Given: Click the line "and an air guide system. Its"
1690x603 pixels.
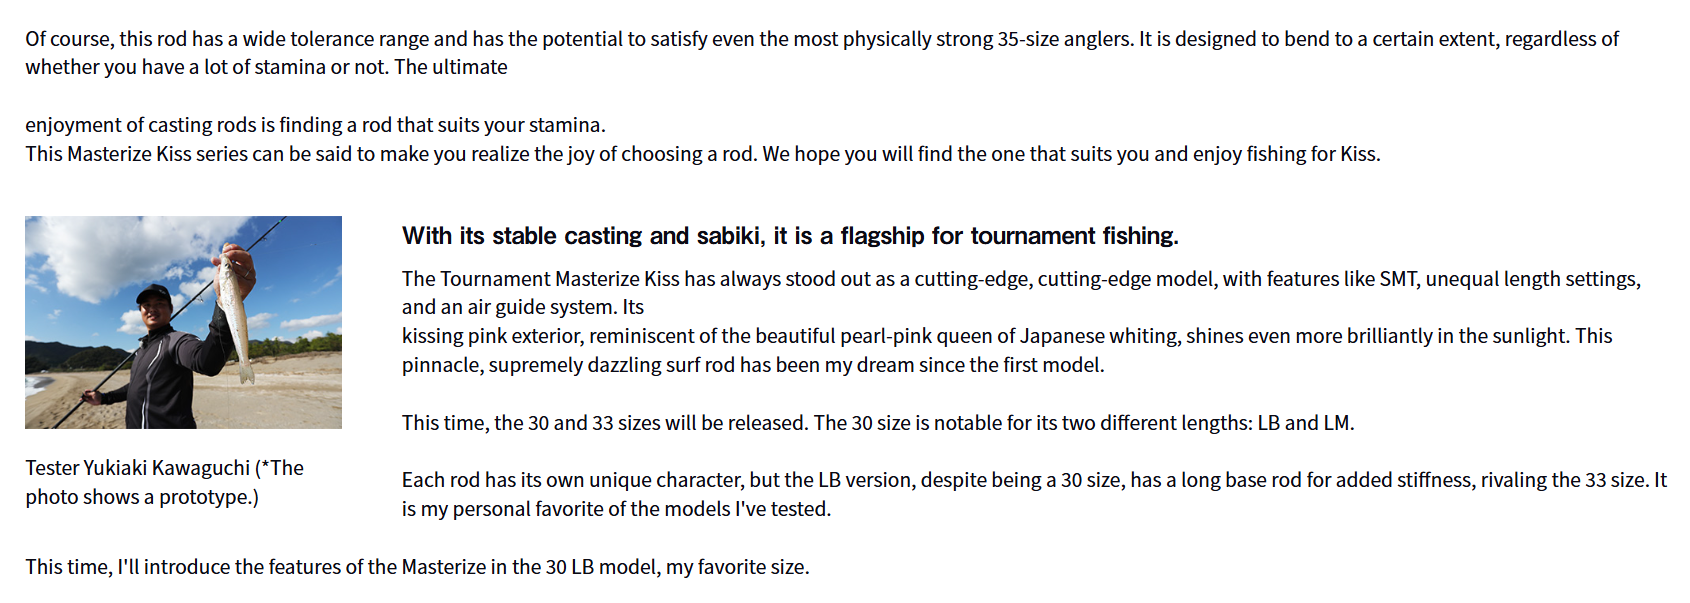Looking at the screenshot, I should pos(523,307).
